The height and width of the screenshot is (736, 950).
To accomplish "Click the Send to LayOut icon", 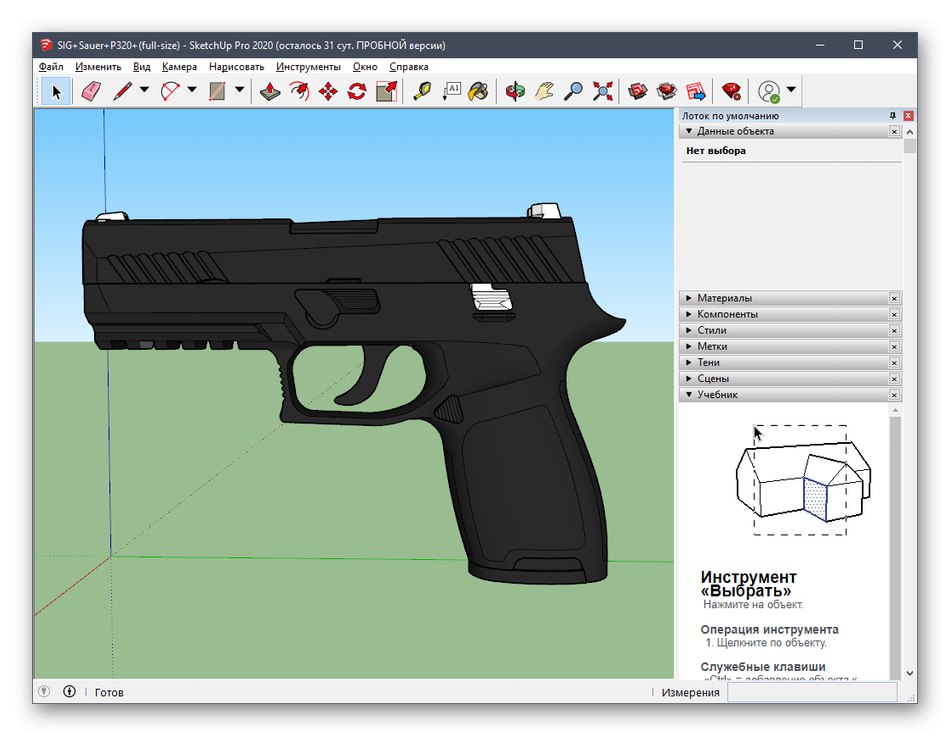I will pos(696,91).
